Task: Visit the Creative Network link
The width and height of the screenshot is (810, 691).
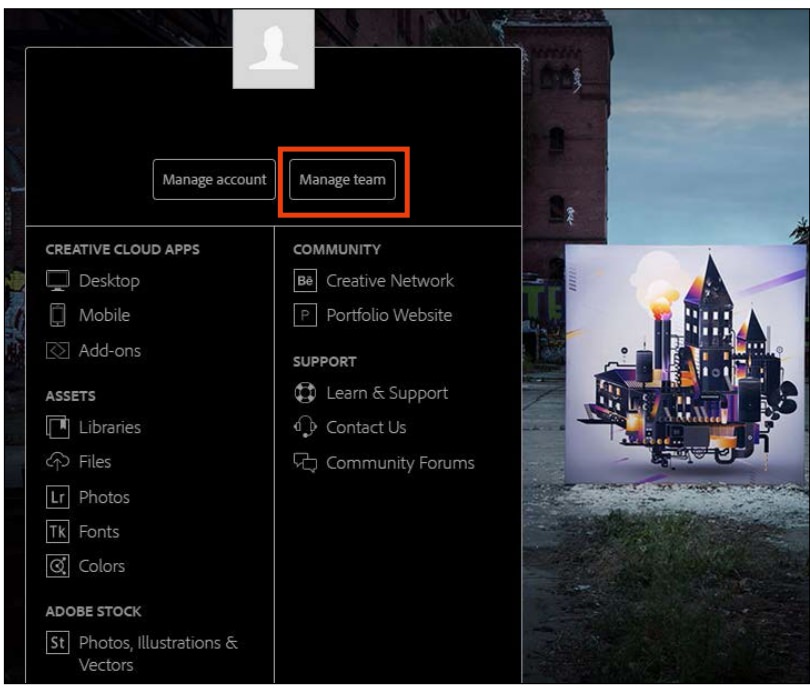Action: tap(390, 280)
